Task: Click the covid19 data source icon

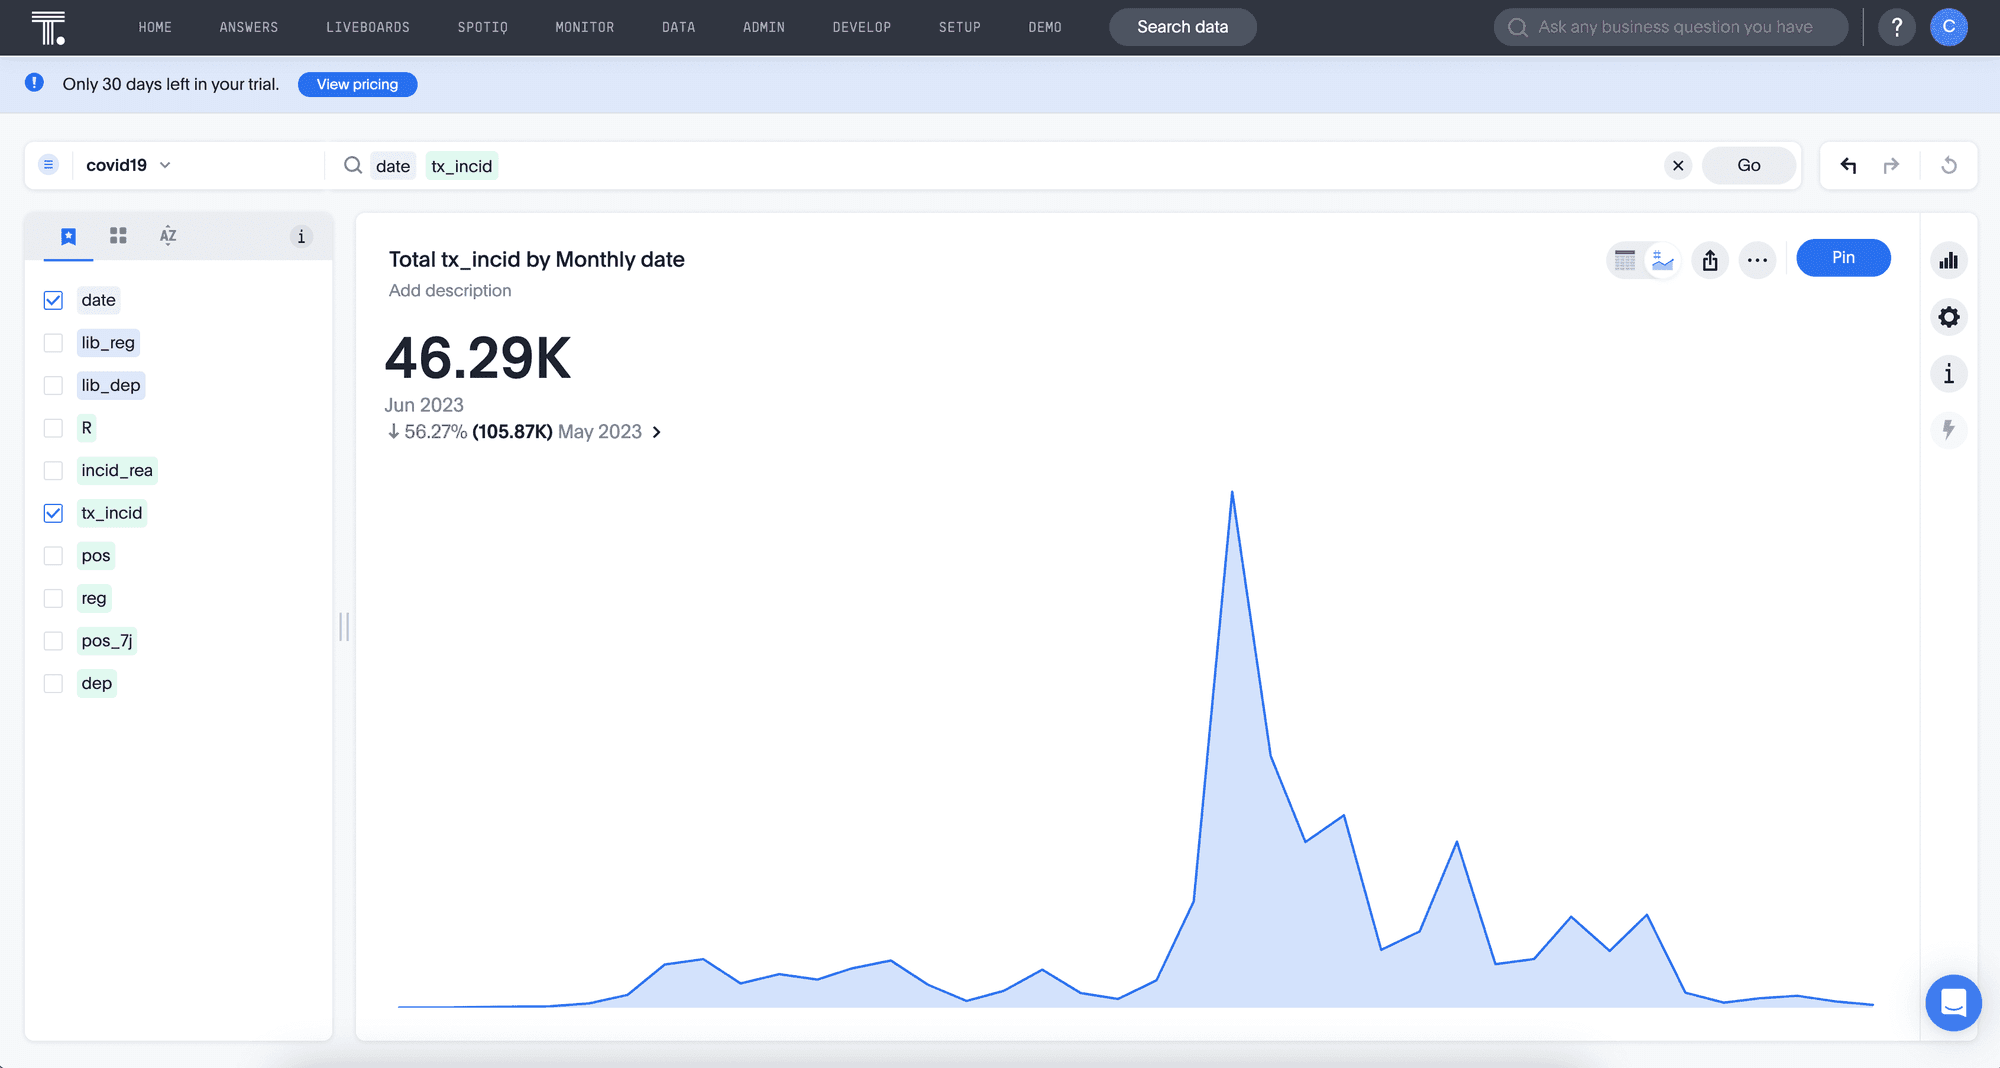Action: coord(48,165)
